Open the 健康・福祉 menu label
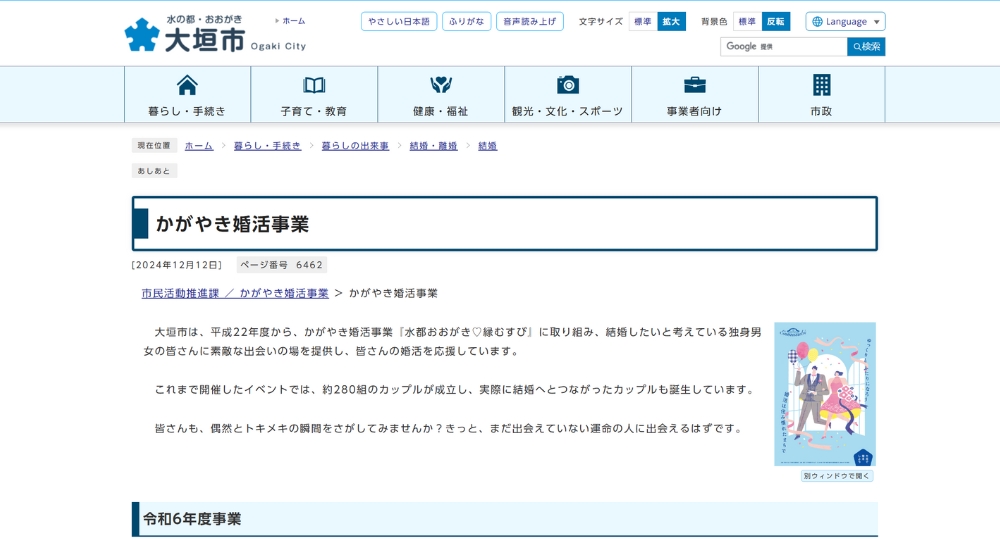The image size is (1000, 540). tap(441, 111)
